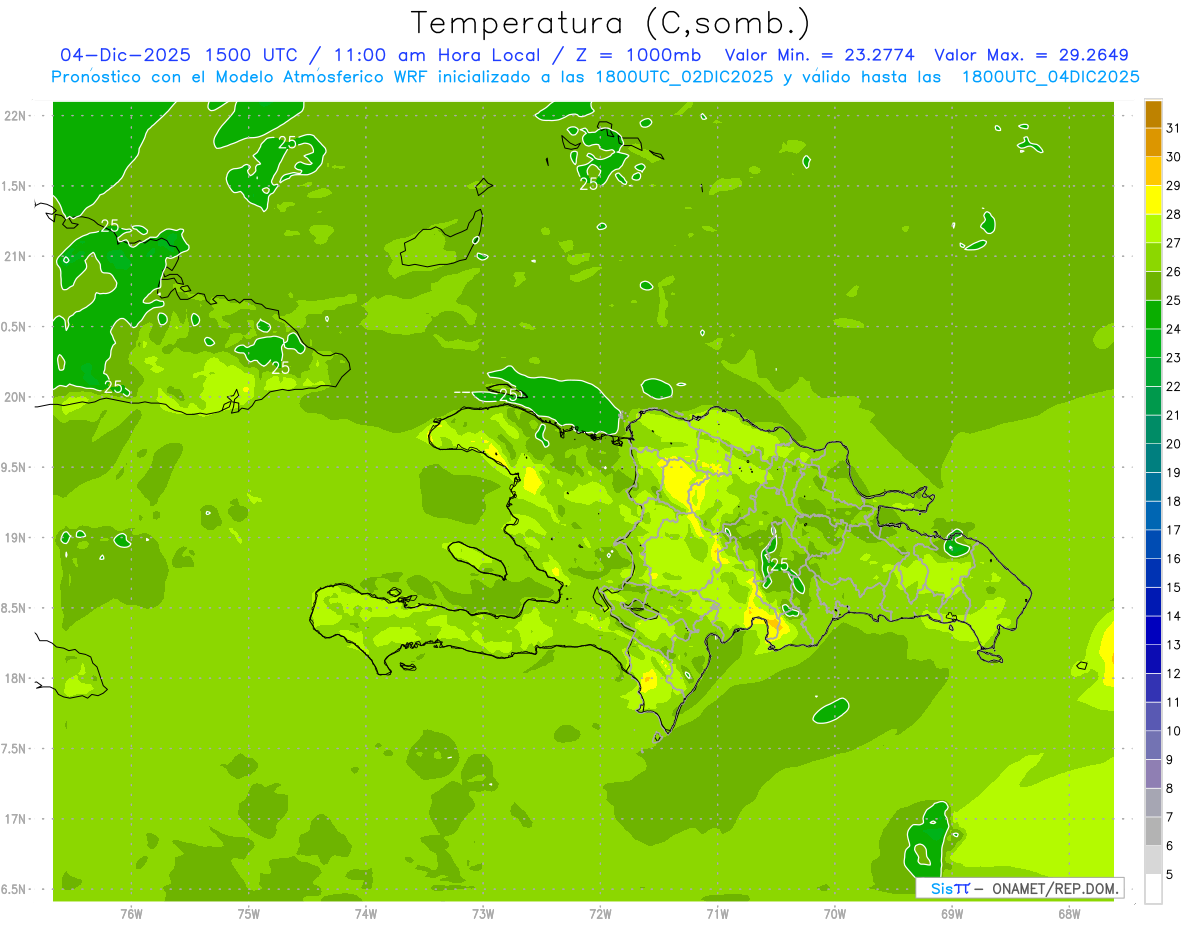The width and height of the screenshot is (1200, 927).
Task: Click the '22N' latitude label
Action: point(16,116)
